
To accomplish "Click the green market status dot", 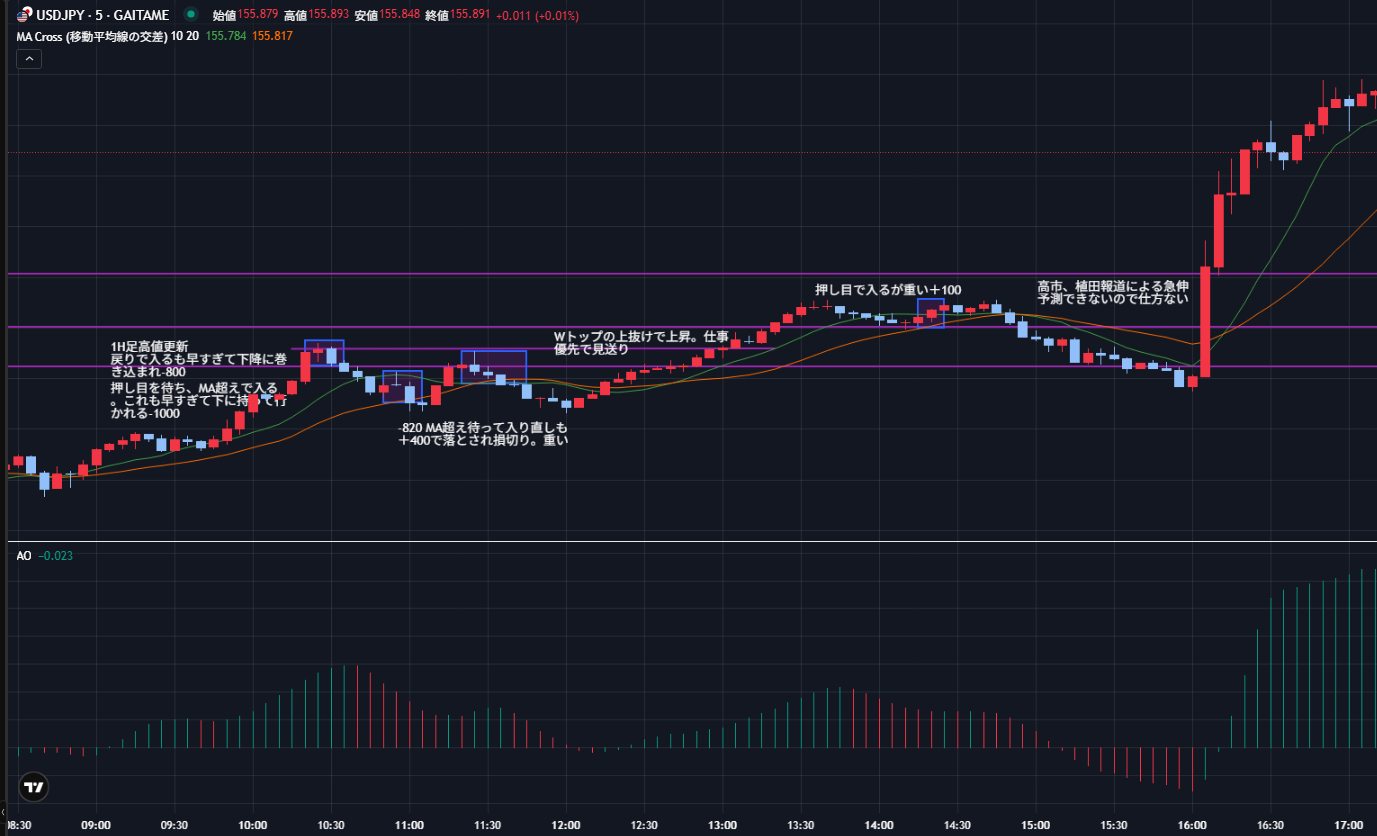I will [190, 14].
